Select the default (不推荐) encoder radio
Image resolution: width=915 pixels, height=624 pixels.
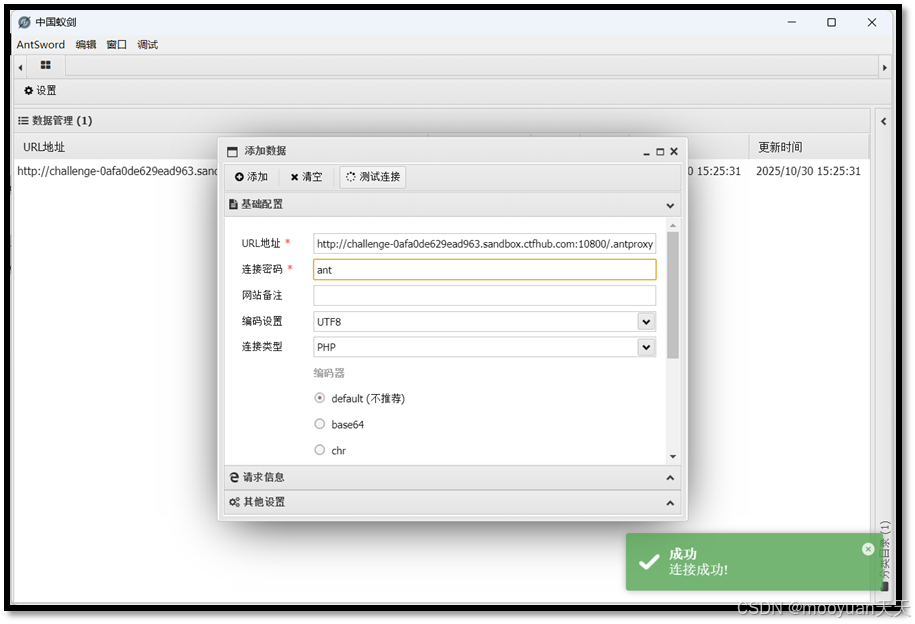[320, 398]
